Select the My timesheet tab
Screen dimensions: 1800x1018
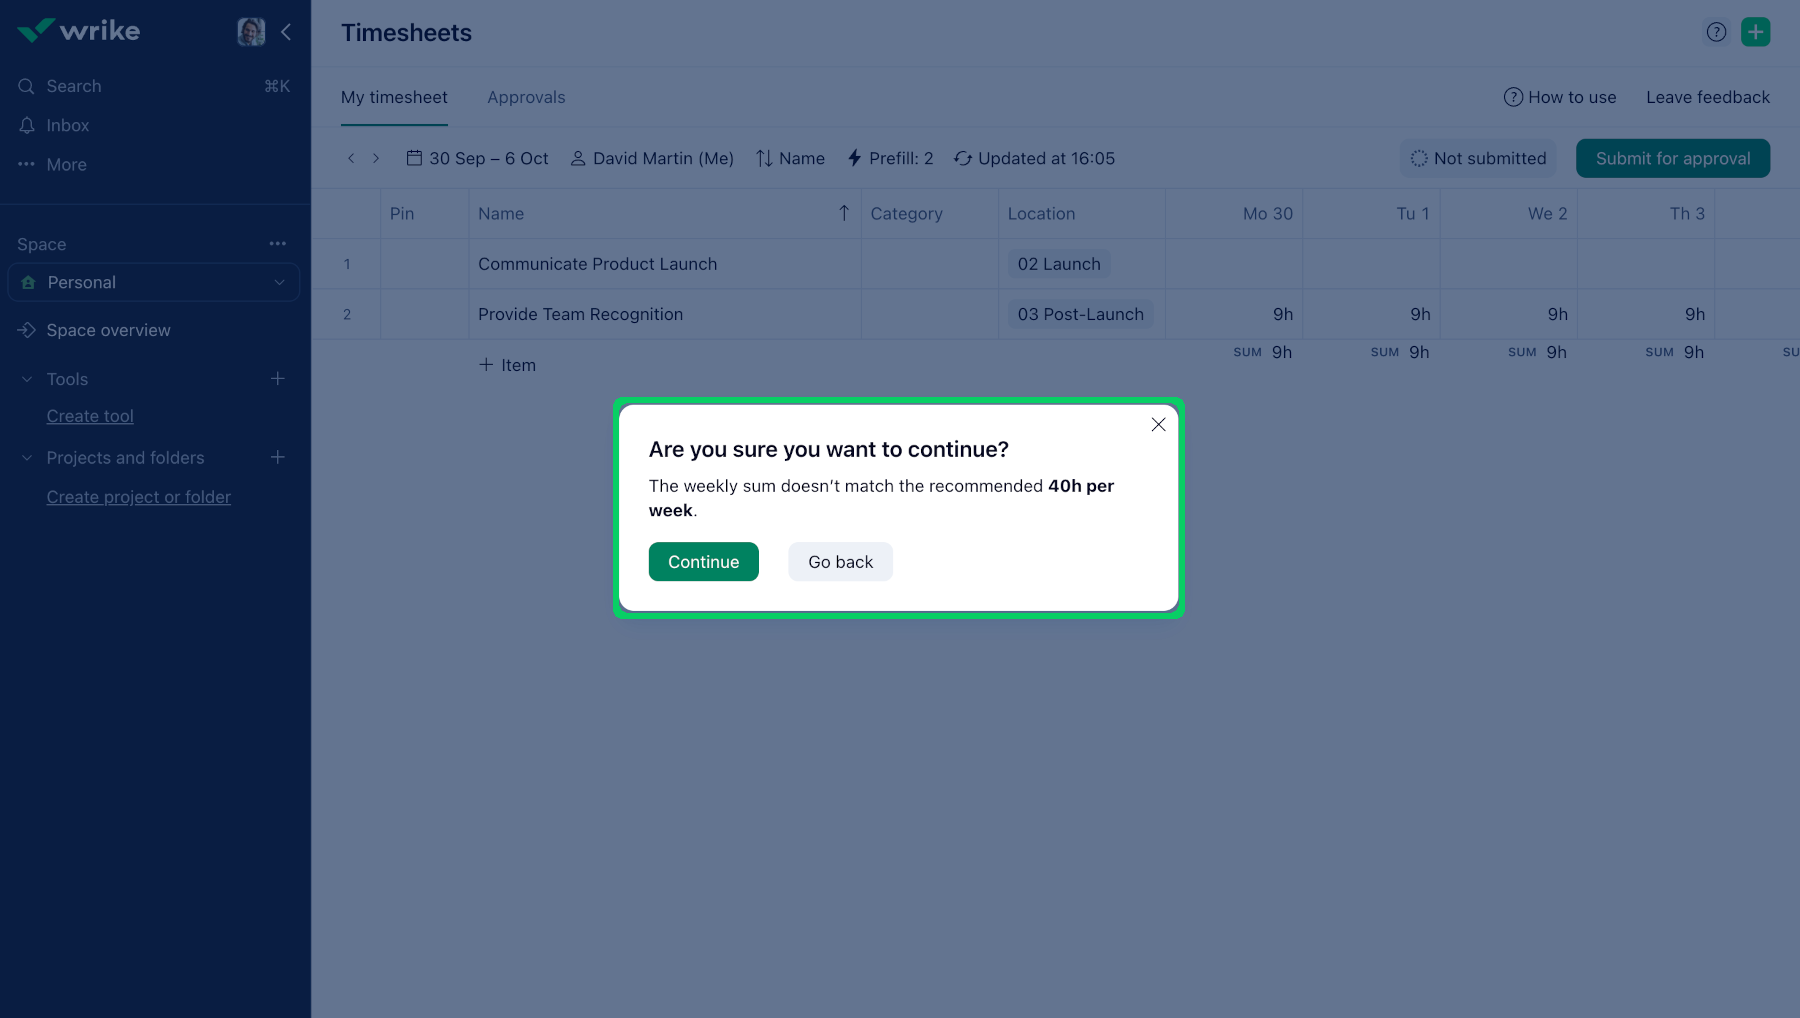tap(394, 98)
